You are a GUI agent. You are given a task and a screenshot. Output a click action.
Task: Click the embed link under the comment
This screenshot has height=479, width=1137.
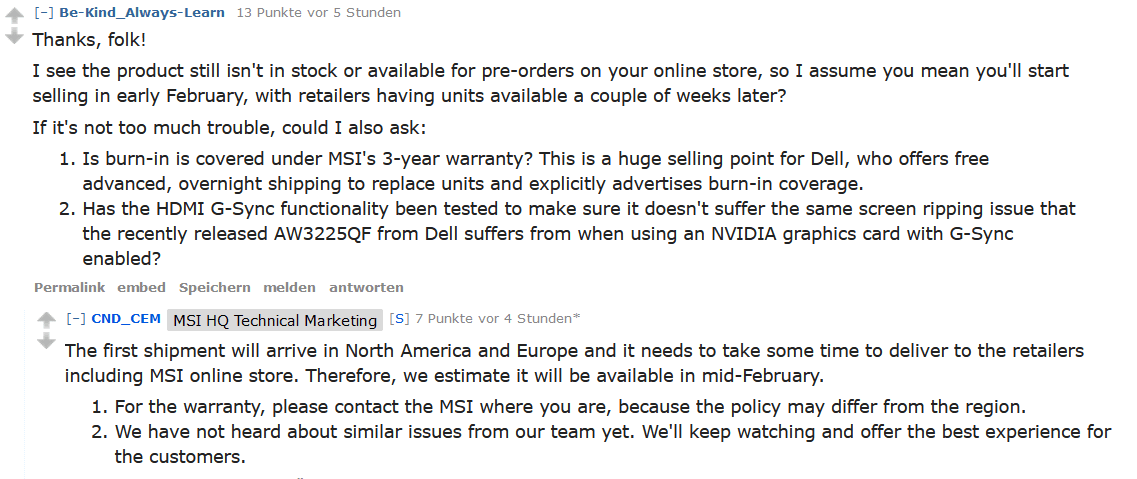(x=141, y=288)
